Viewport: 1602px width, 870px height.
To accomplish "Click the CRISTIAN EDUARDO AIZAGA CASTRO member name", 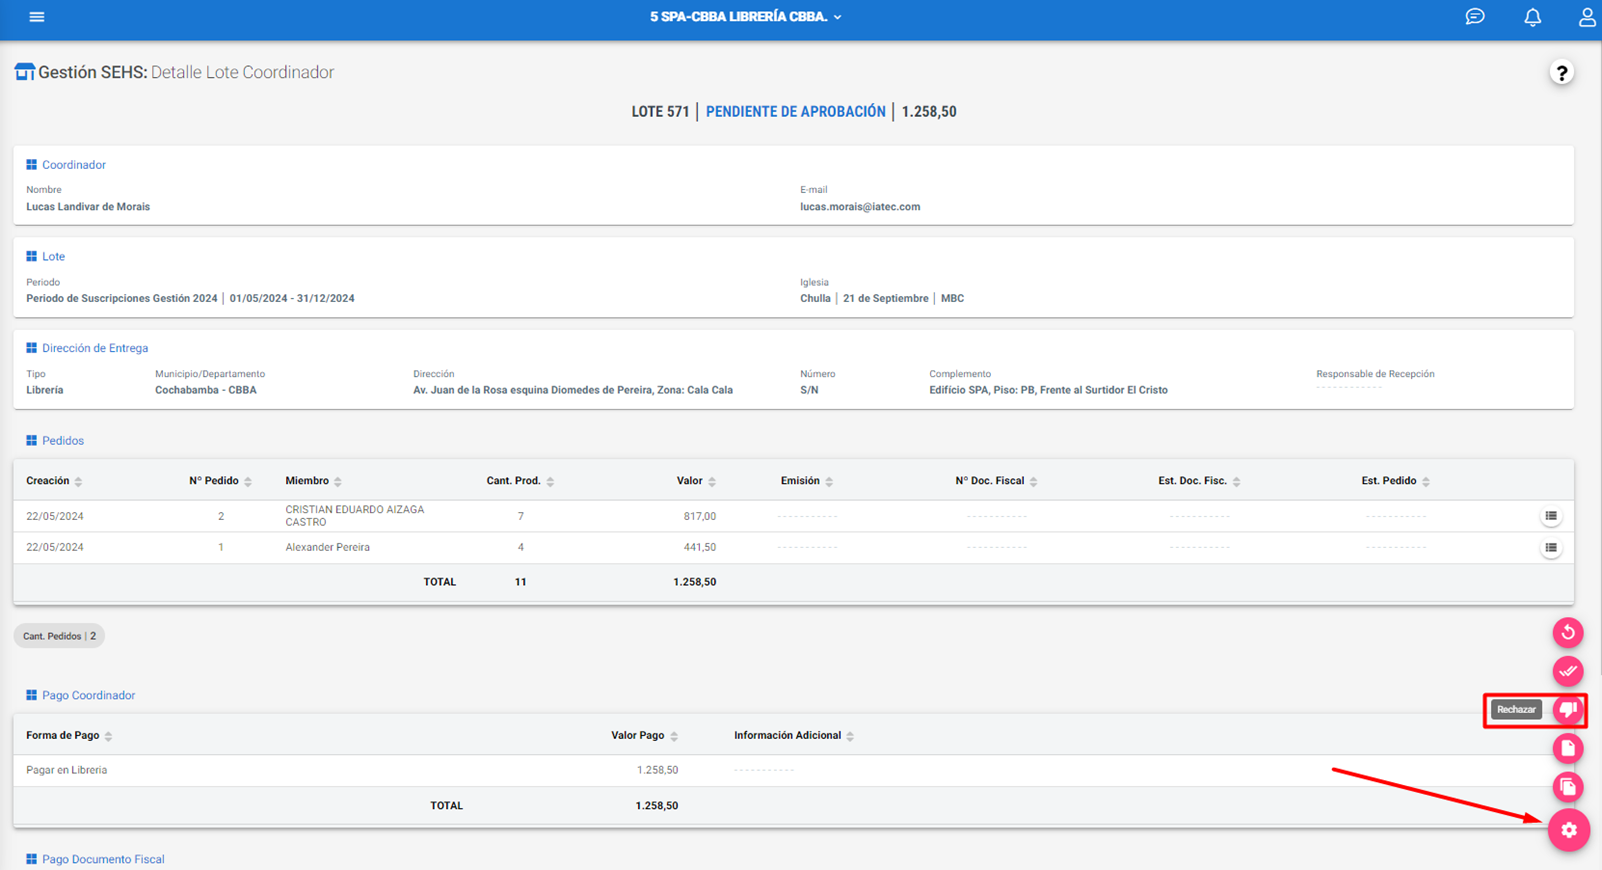I will click(x=355, y=516).
